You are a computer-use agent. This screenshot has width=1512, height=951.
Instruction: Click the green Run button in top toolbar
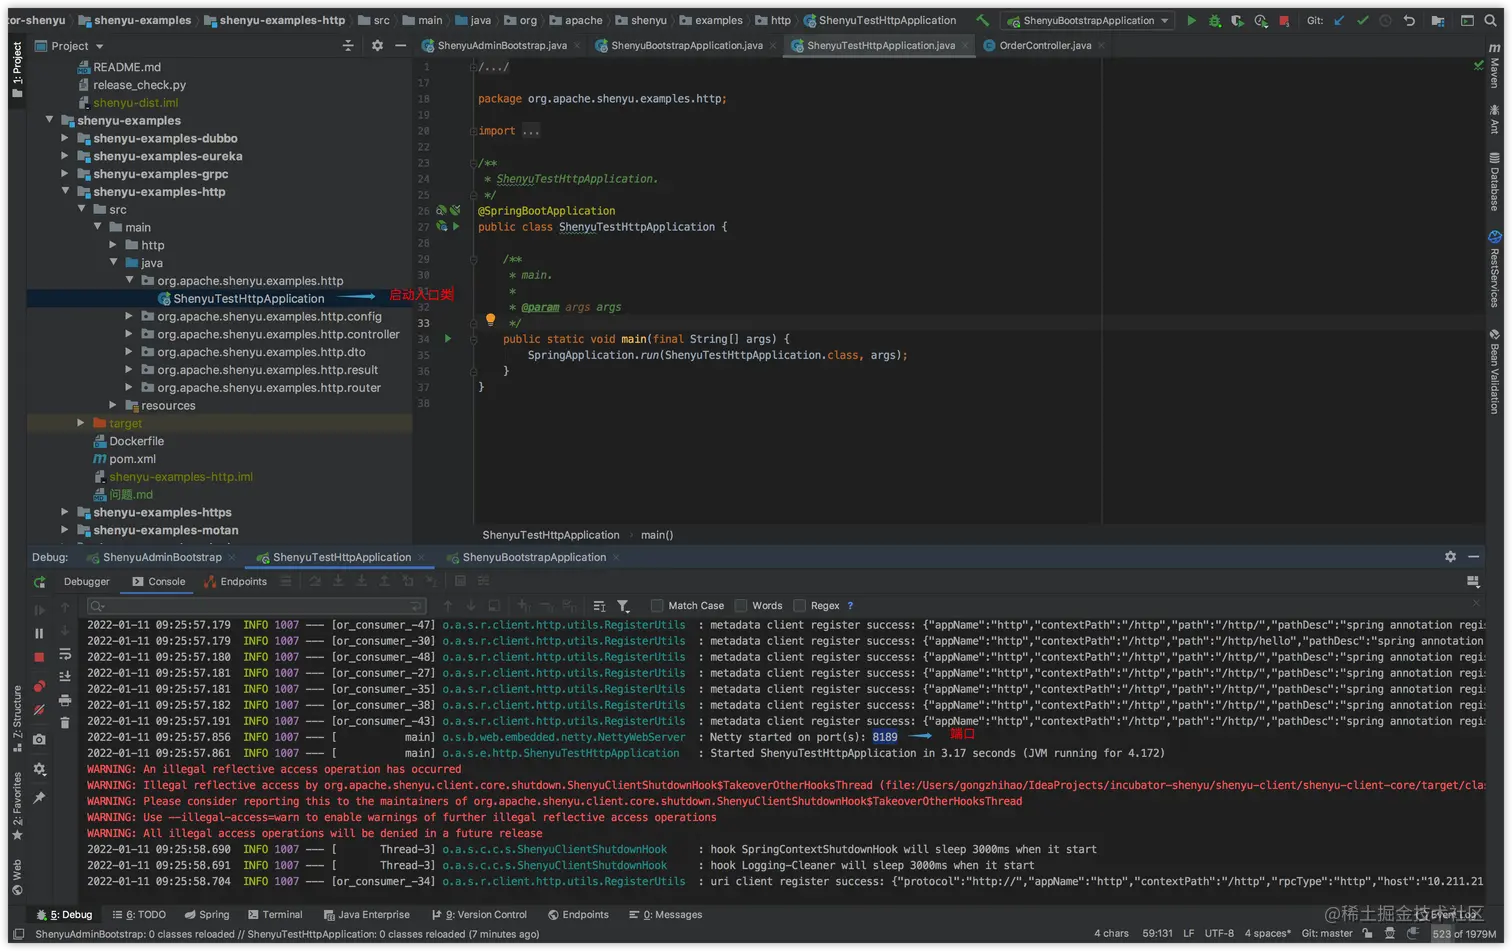tap(1191, 20)
